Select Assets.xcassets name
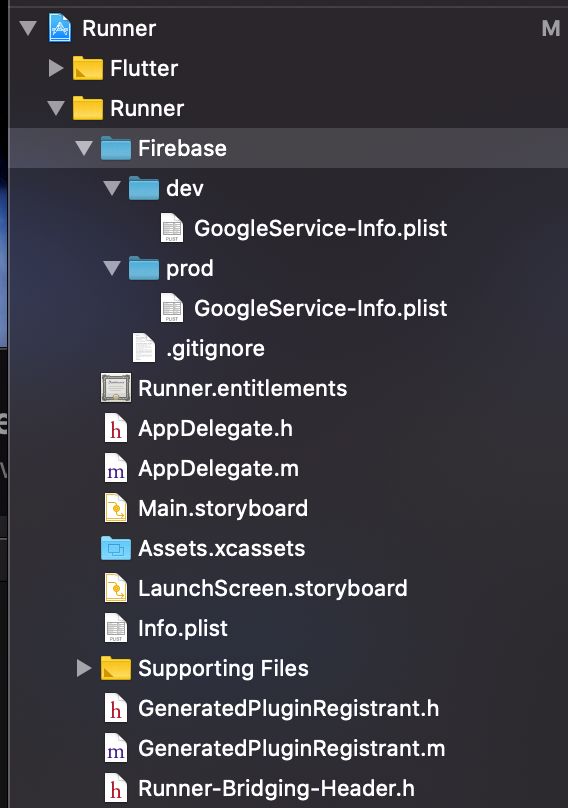 click(x=222, y=548)
